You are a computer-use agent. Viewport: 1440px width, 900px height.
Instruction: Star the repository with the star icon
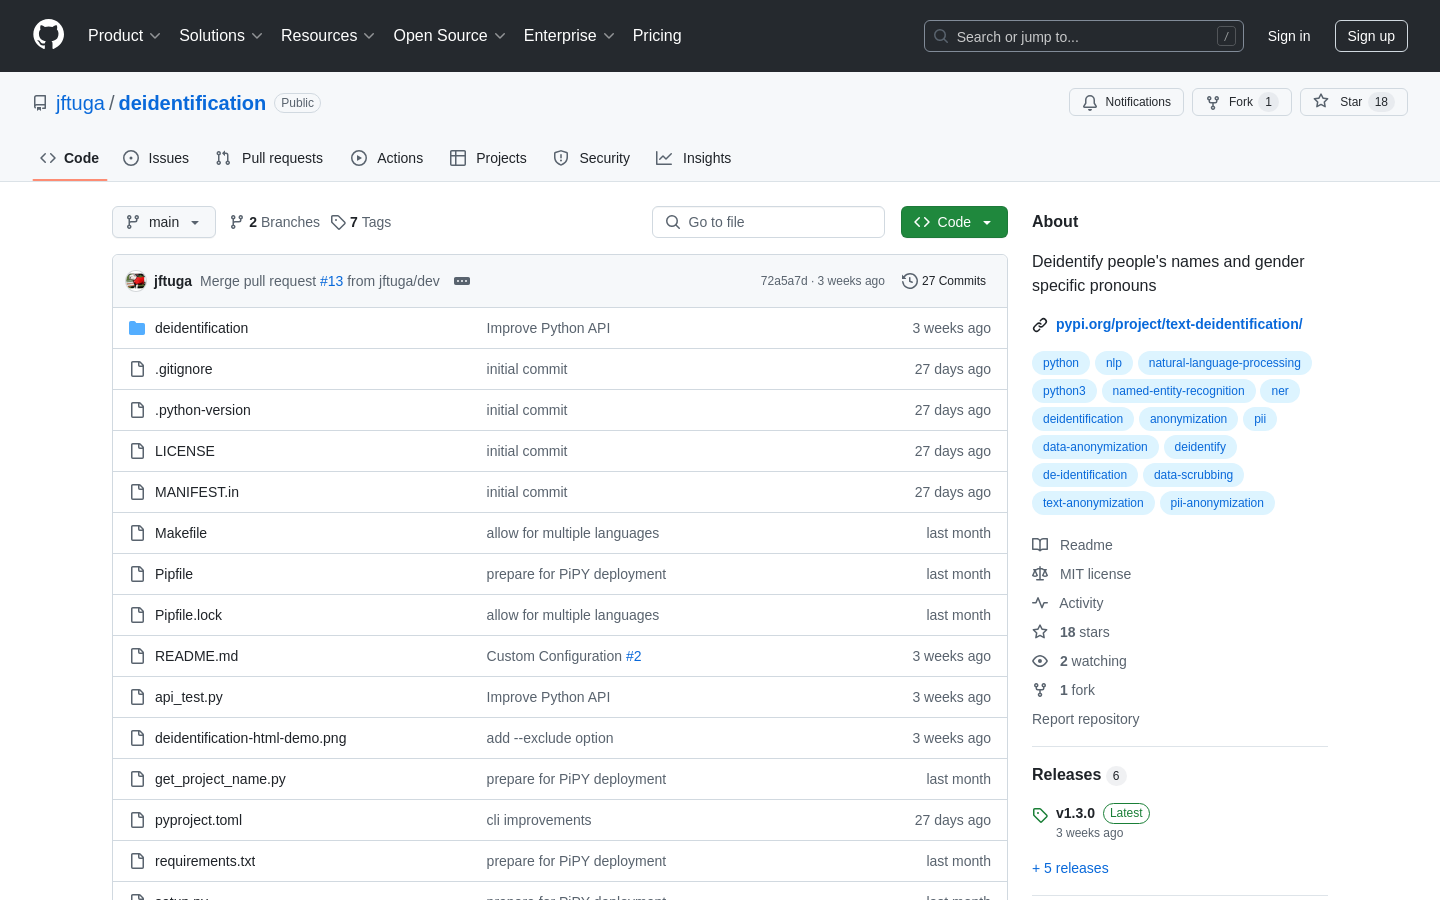pyautogui.click(x=1321, y=102)
